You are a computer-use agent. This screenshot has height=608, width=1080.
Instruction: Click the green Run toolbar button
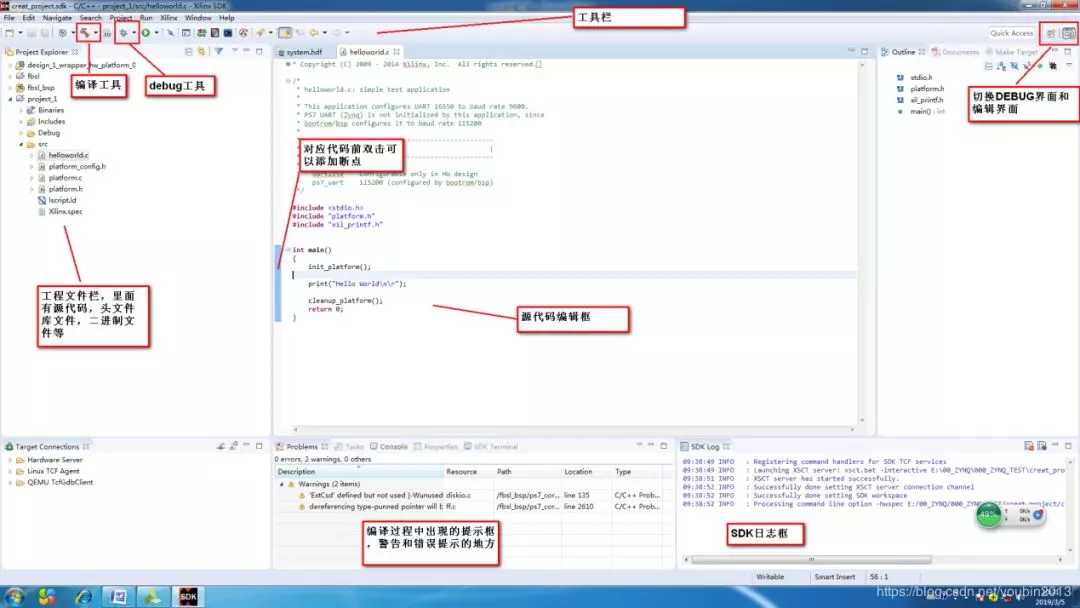point(146,32)
